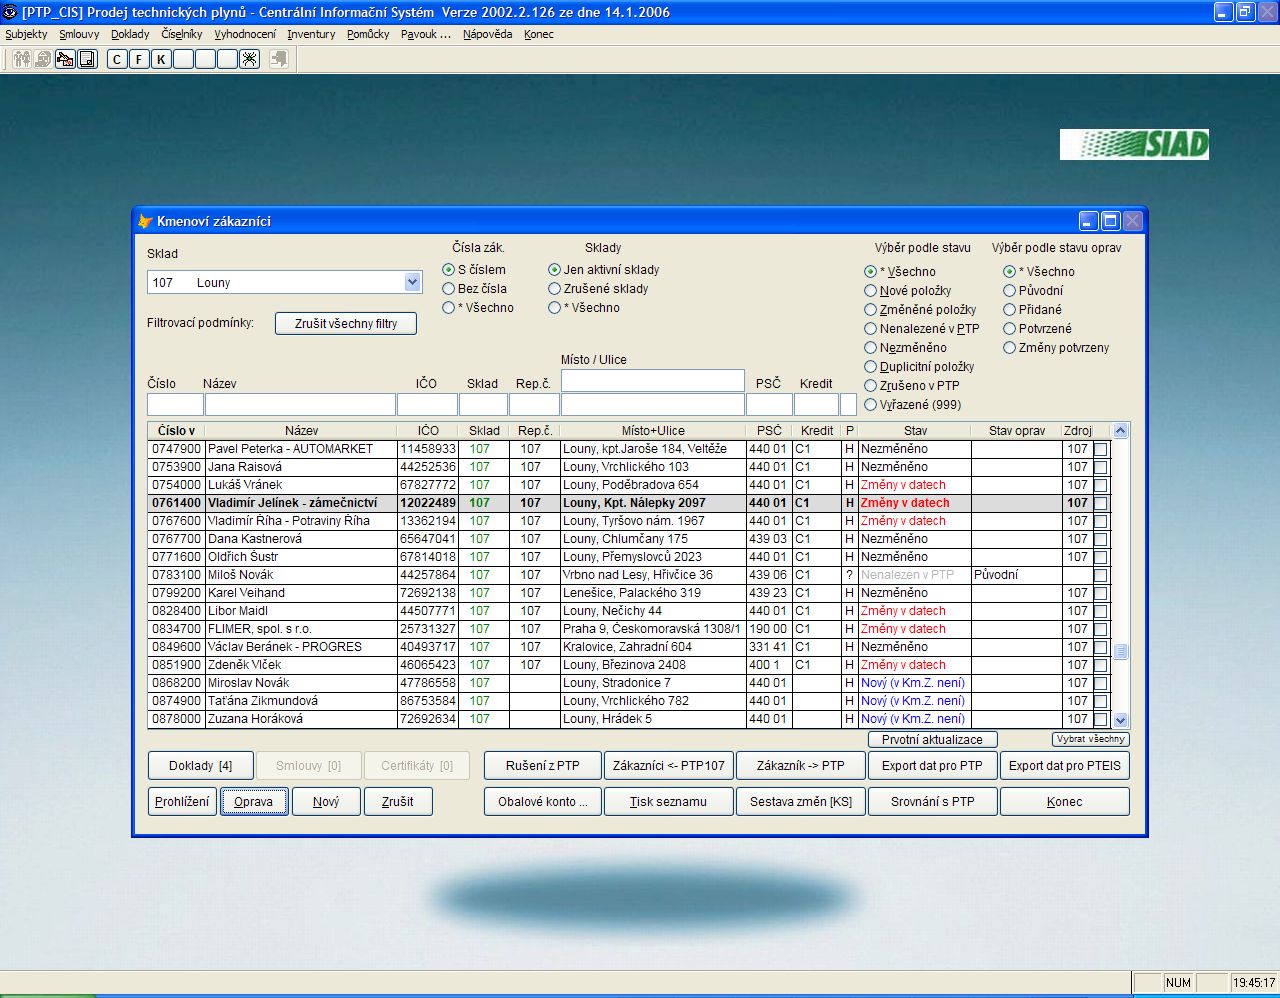The image size is (1280, 998).
Task: Click the document sheet toolbar icon
Action: coord(87,59)
